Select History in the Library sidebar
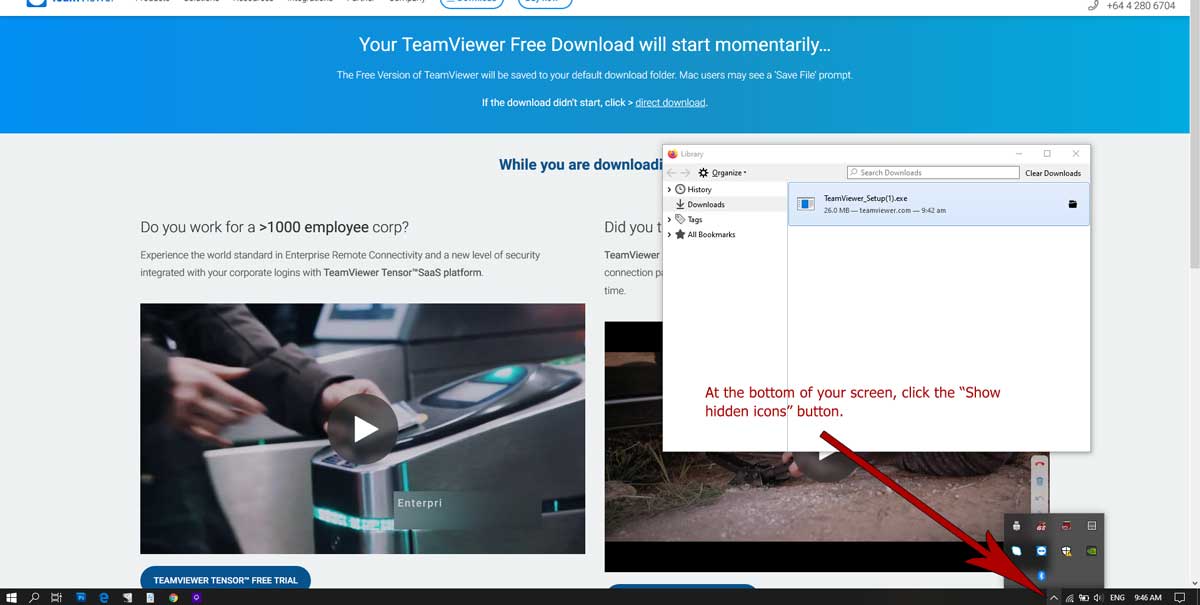1200x605 pixels. tap(699, 189)
